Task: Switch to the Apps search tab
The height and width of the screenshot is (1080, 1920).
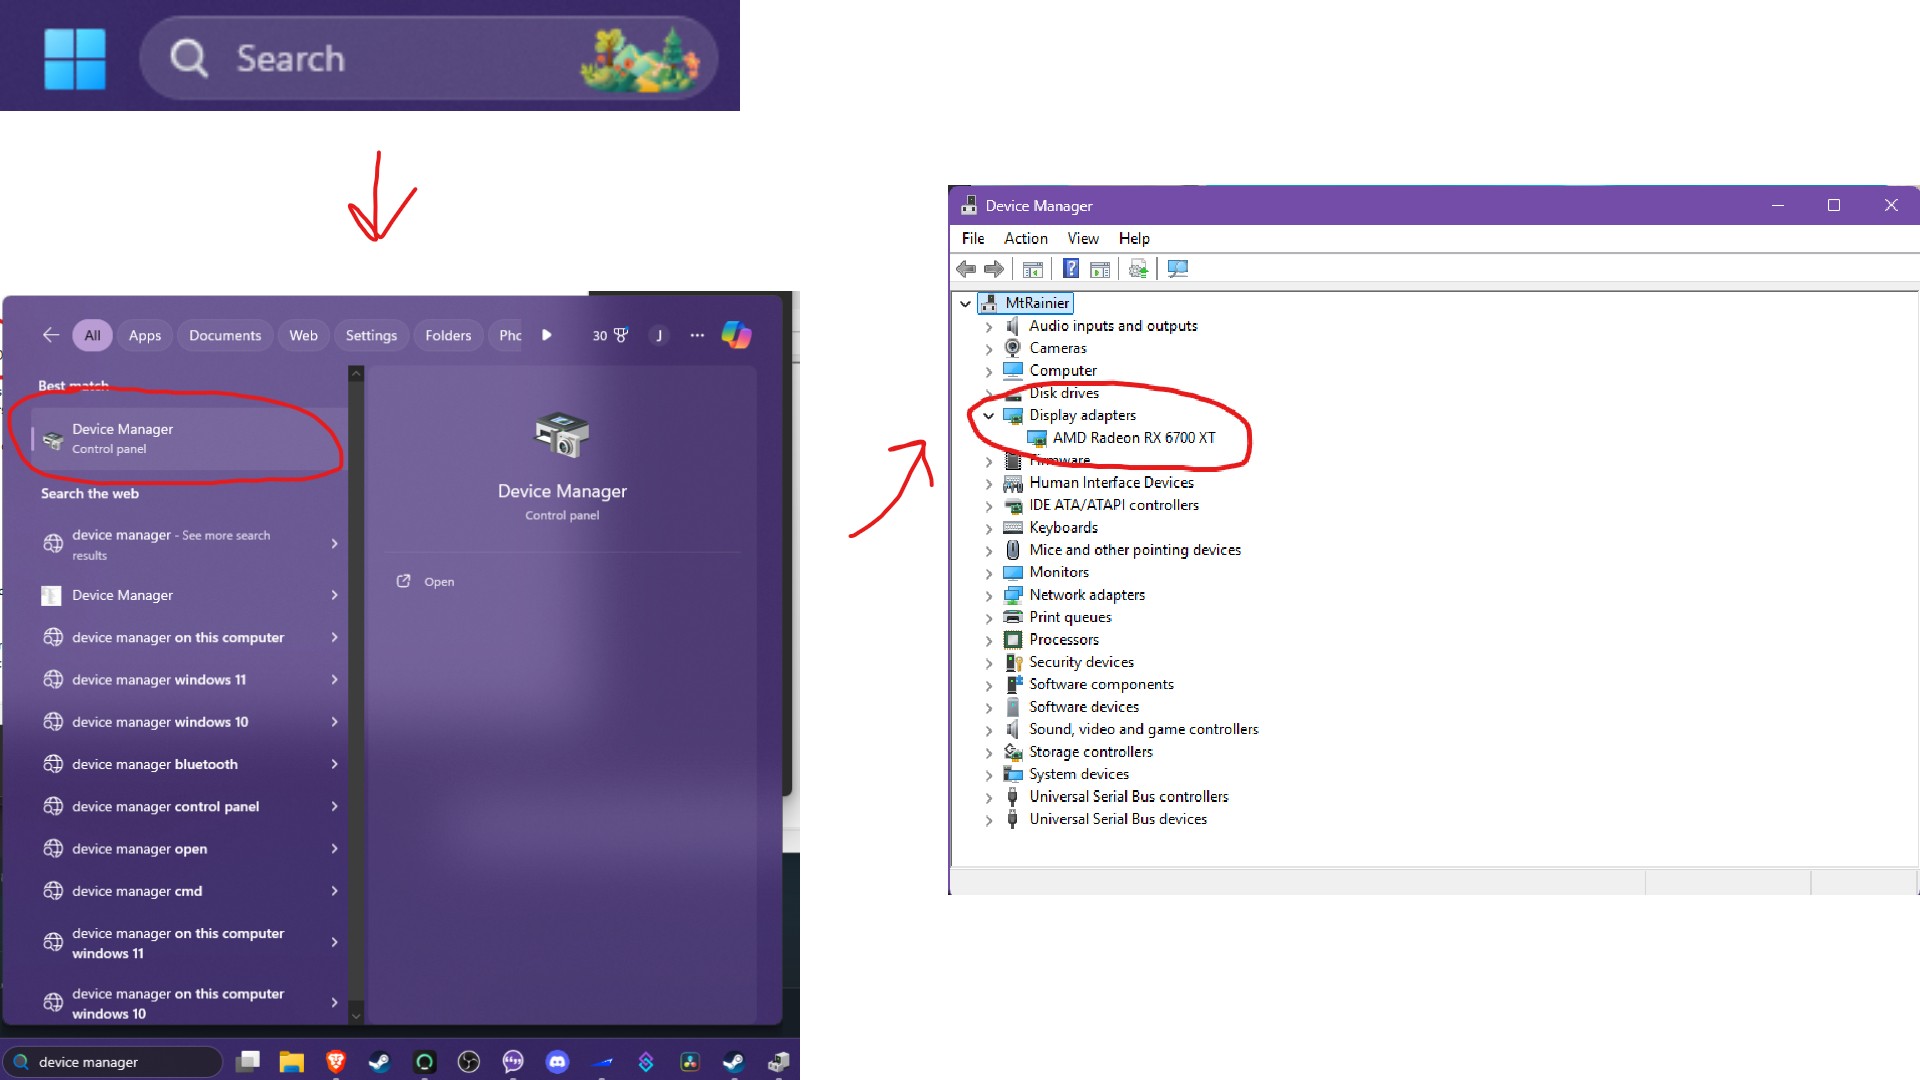Action: click(144, 335)
